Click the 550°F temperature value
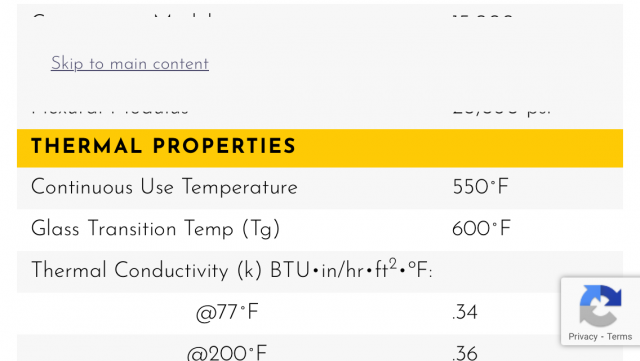This screenshot has width=640, height=361. tap(480, 187)
